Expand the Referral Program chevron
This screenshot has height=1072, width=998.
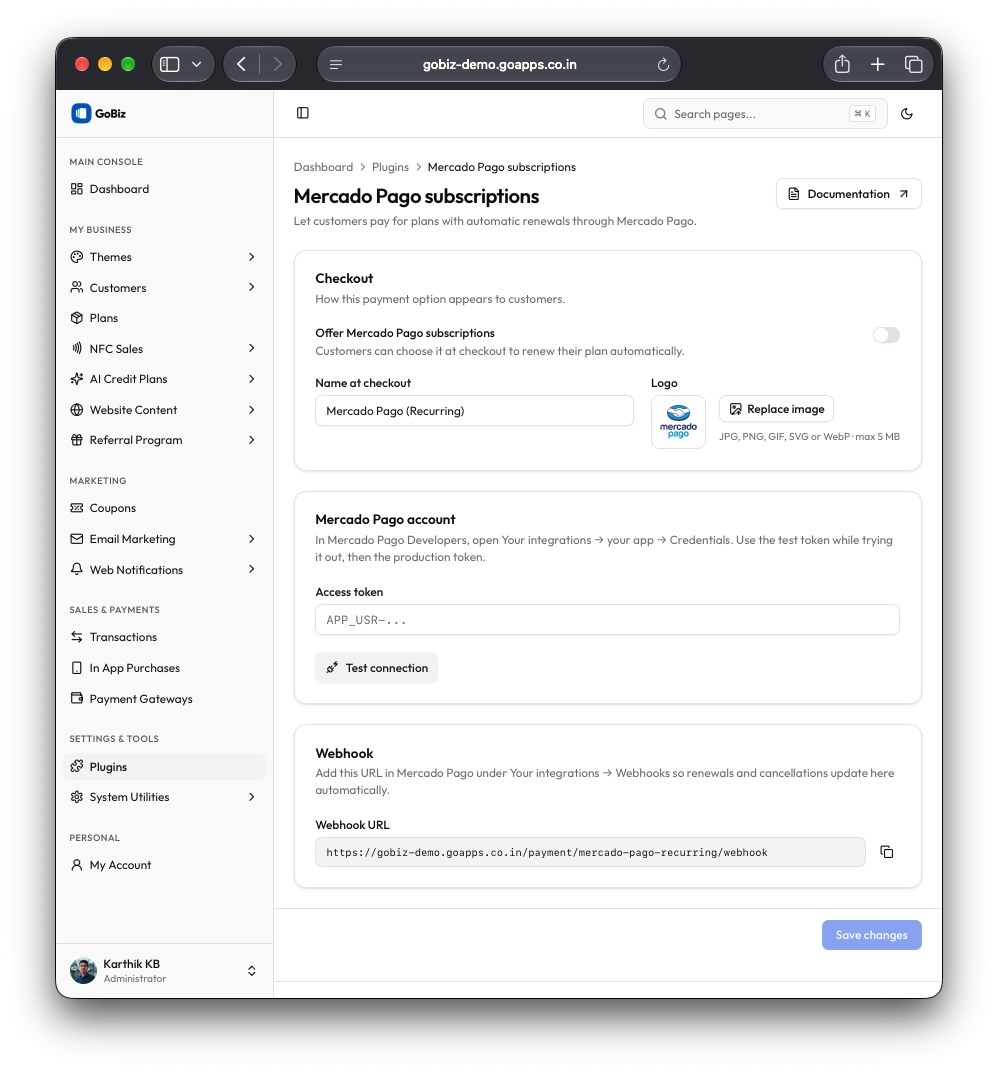click(x=252, y=440)
